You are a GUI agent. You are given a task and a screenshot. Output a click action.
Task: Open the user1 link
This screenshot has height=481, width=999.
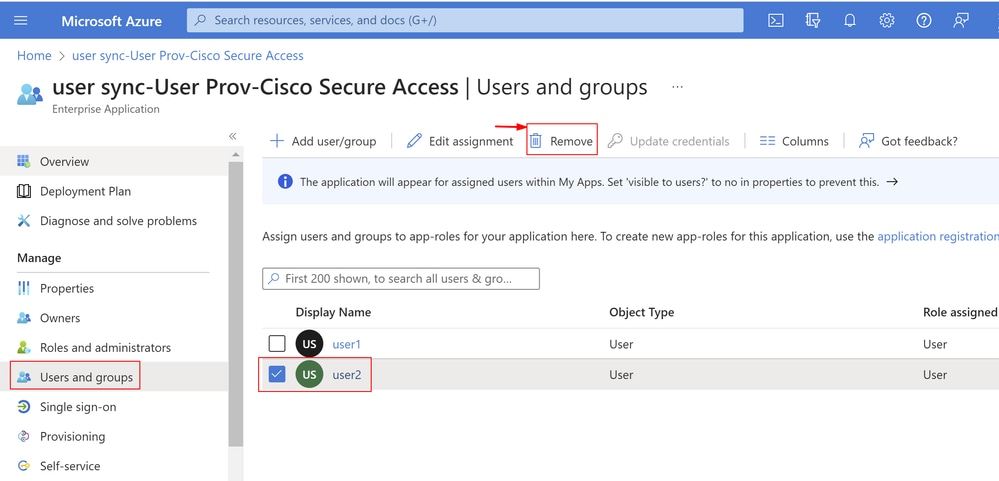click(x=347, y=344)
